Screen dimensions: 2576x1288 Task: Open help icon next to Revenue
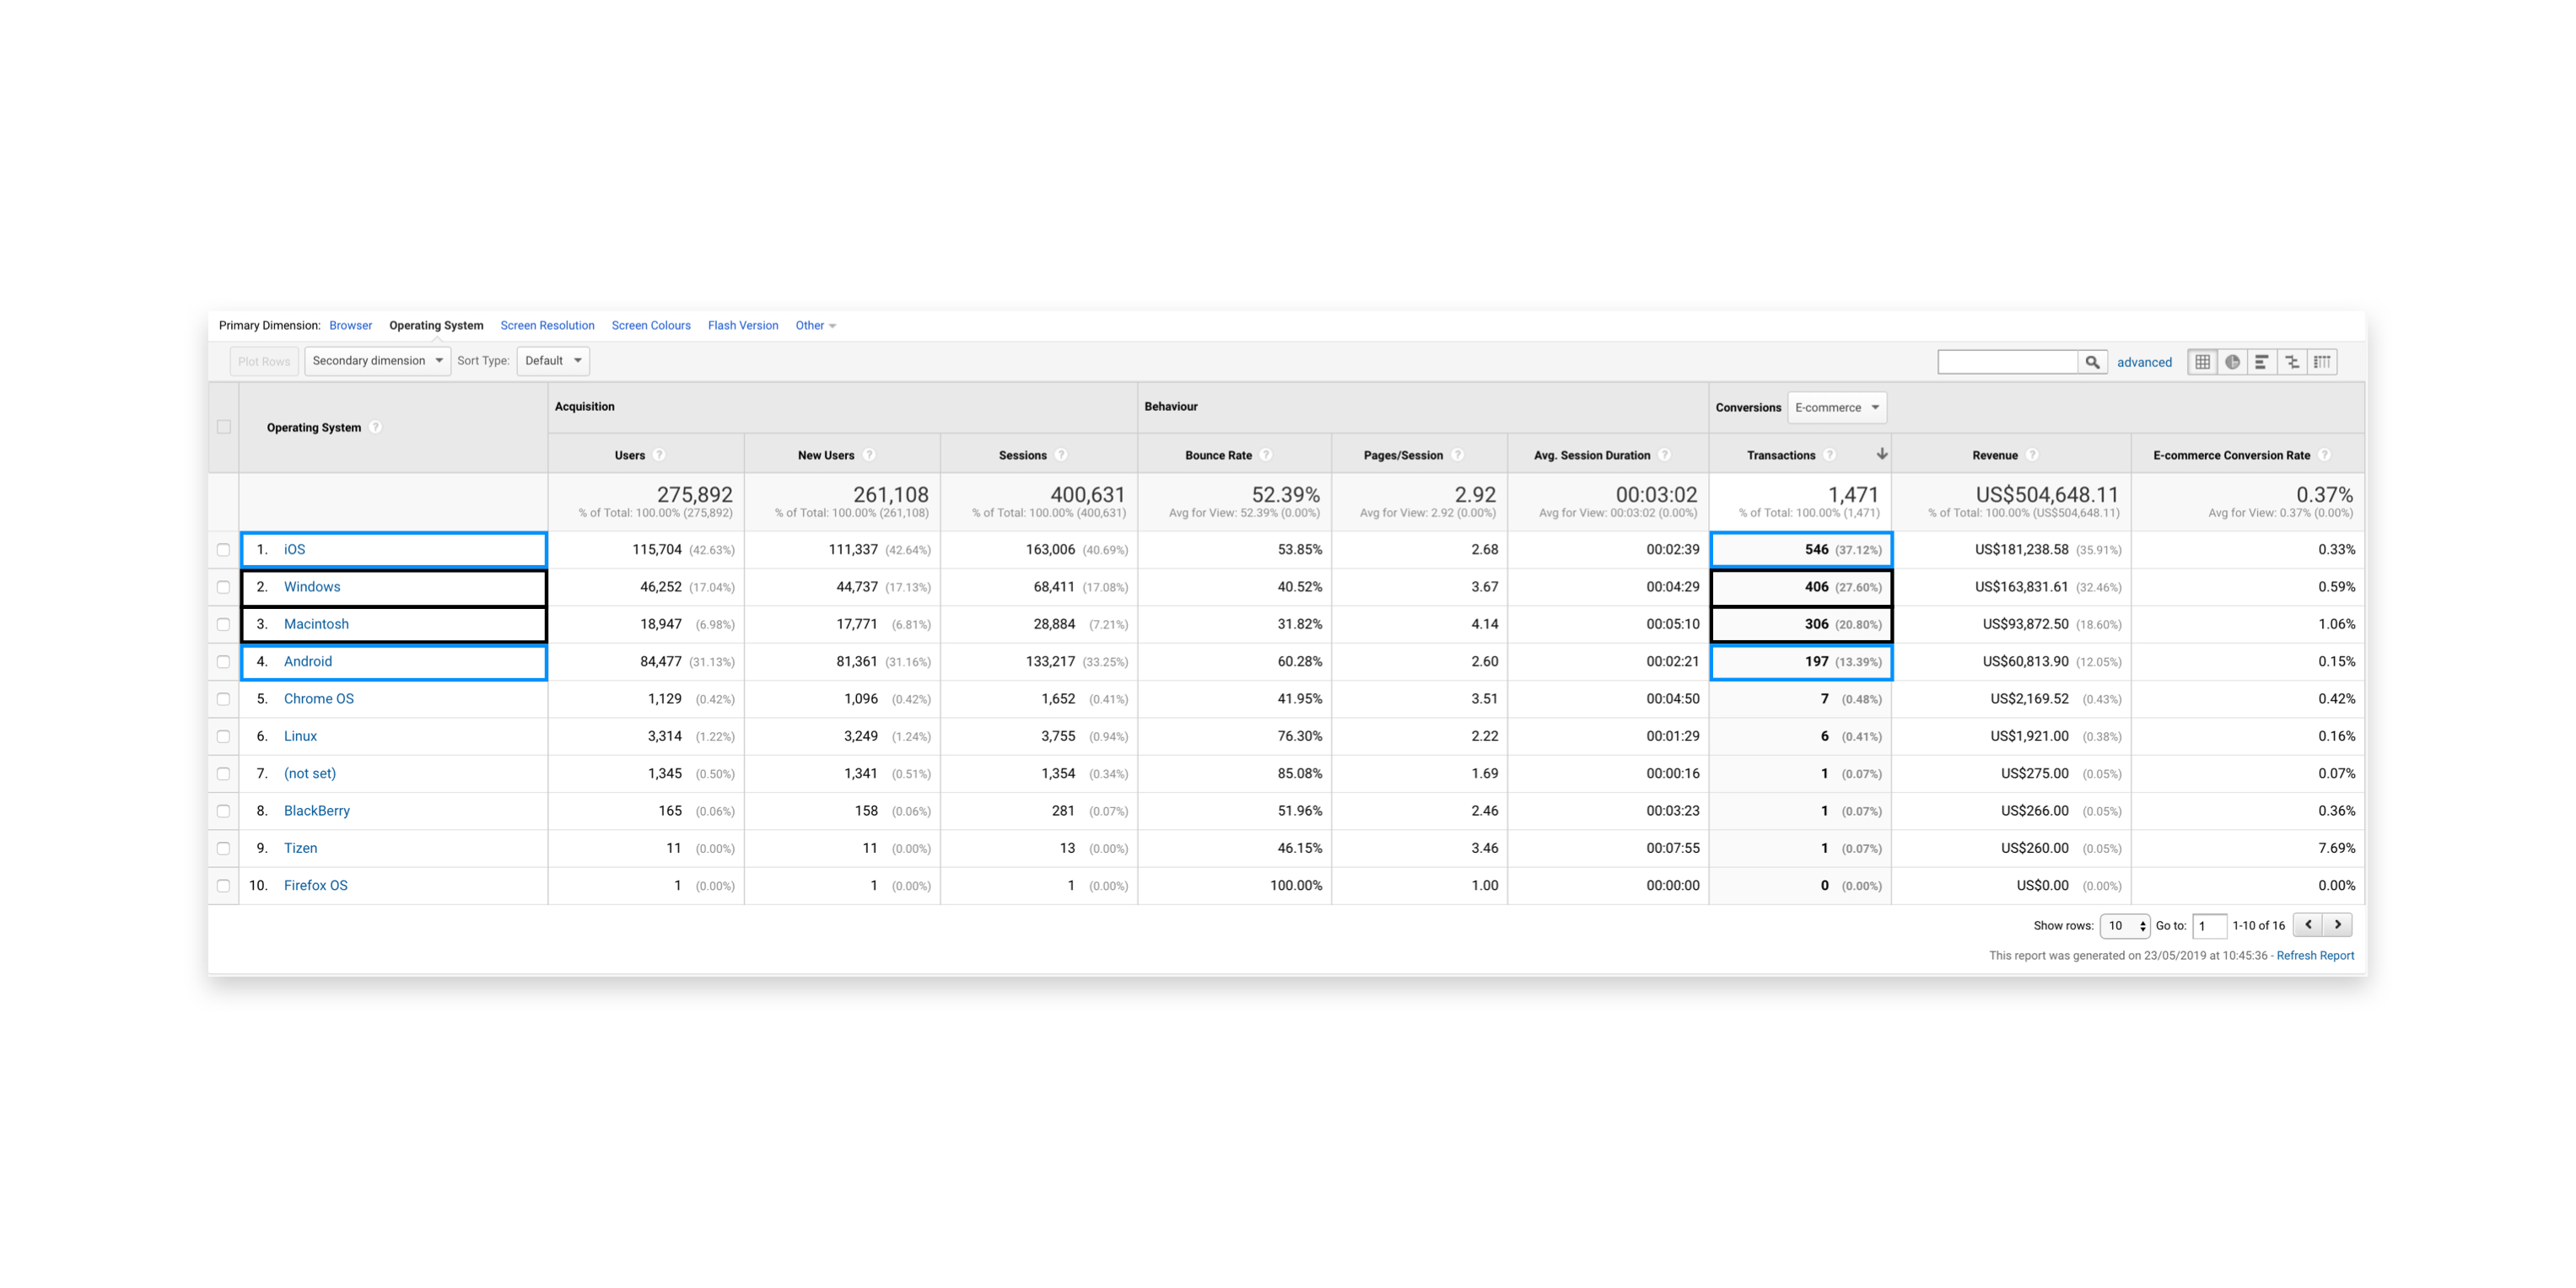point(2032,455)
